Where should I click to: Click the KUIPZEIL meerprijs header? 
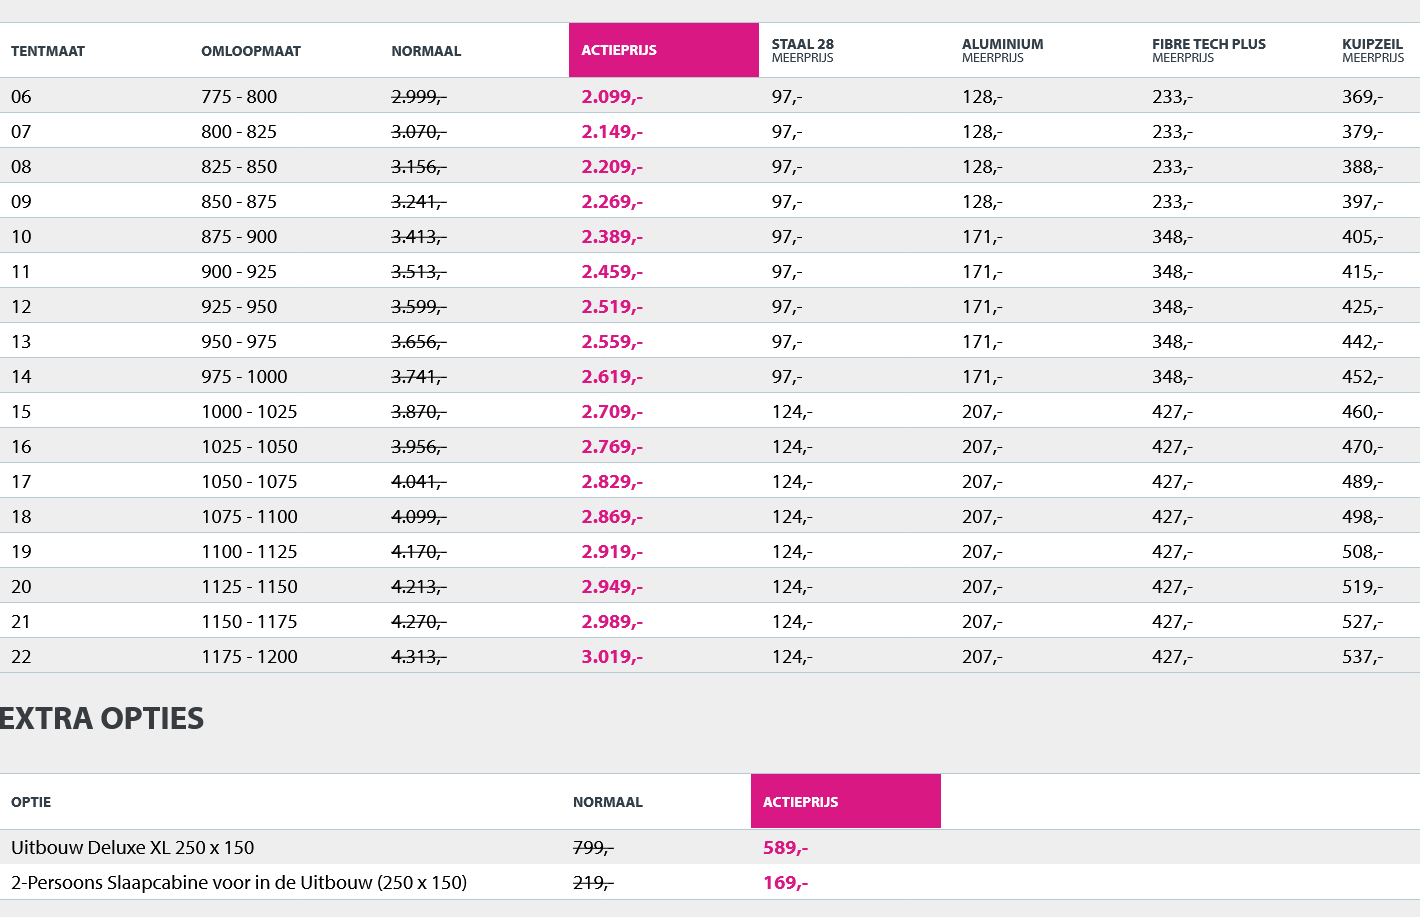pyautogui.click(x=1372, y=50)
